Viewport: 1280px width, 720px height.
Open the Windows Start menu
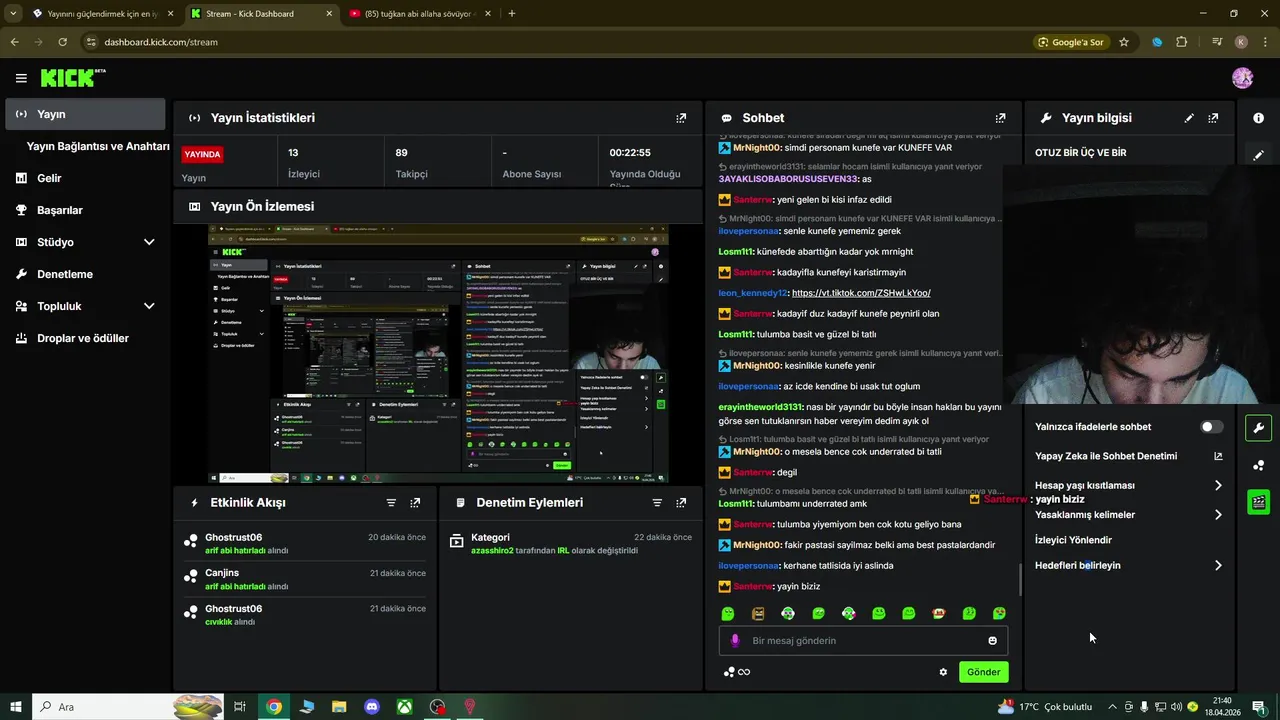(16, 707)
